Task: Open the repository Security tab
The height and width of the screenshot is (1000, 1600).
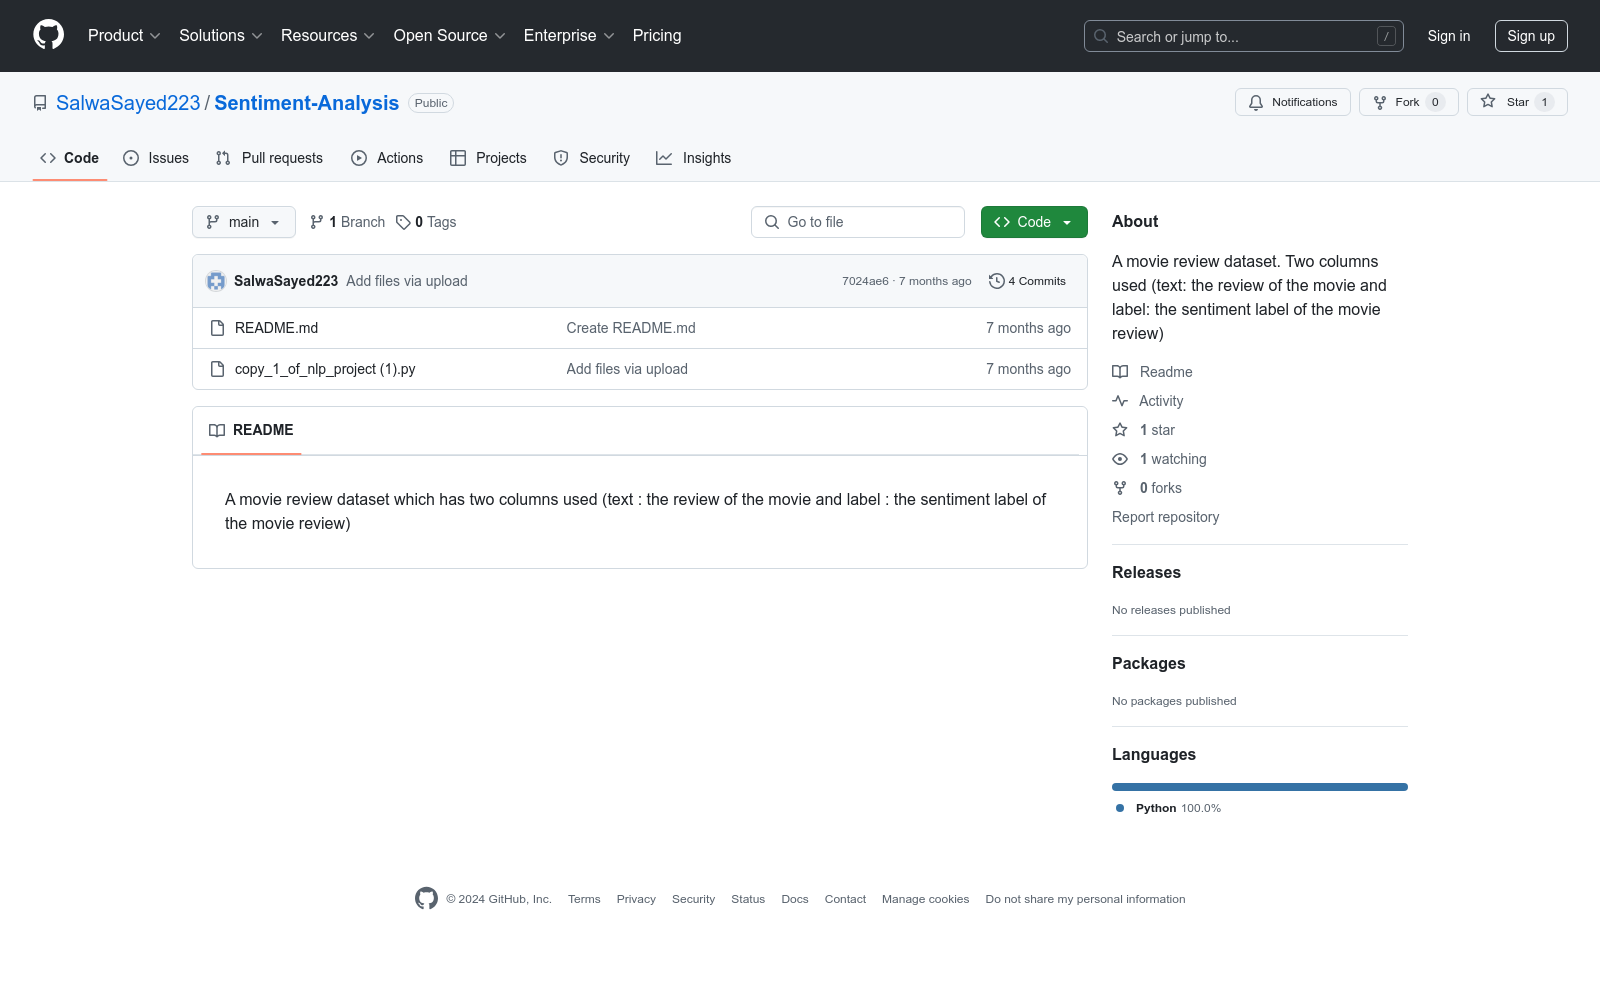Action: pyautogui.click(x=592, y=158)
